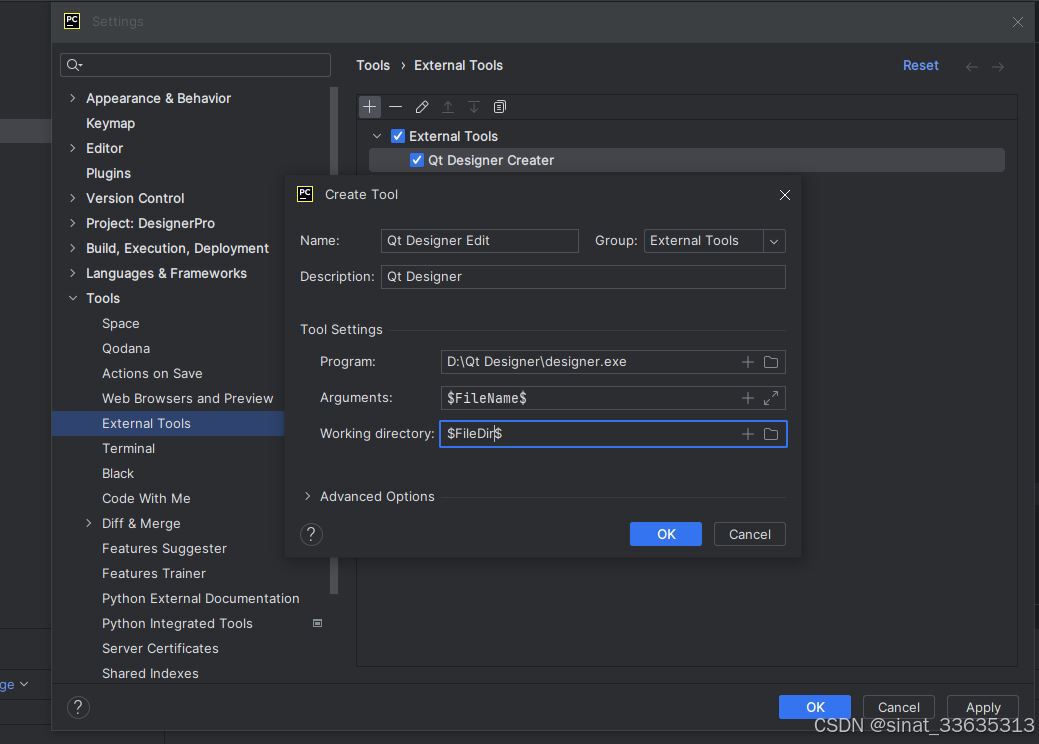Select Qt Designer Creater tool row
Screen dimensions: 1039x744
[x=686, y=160]
